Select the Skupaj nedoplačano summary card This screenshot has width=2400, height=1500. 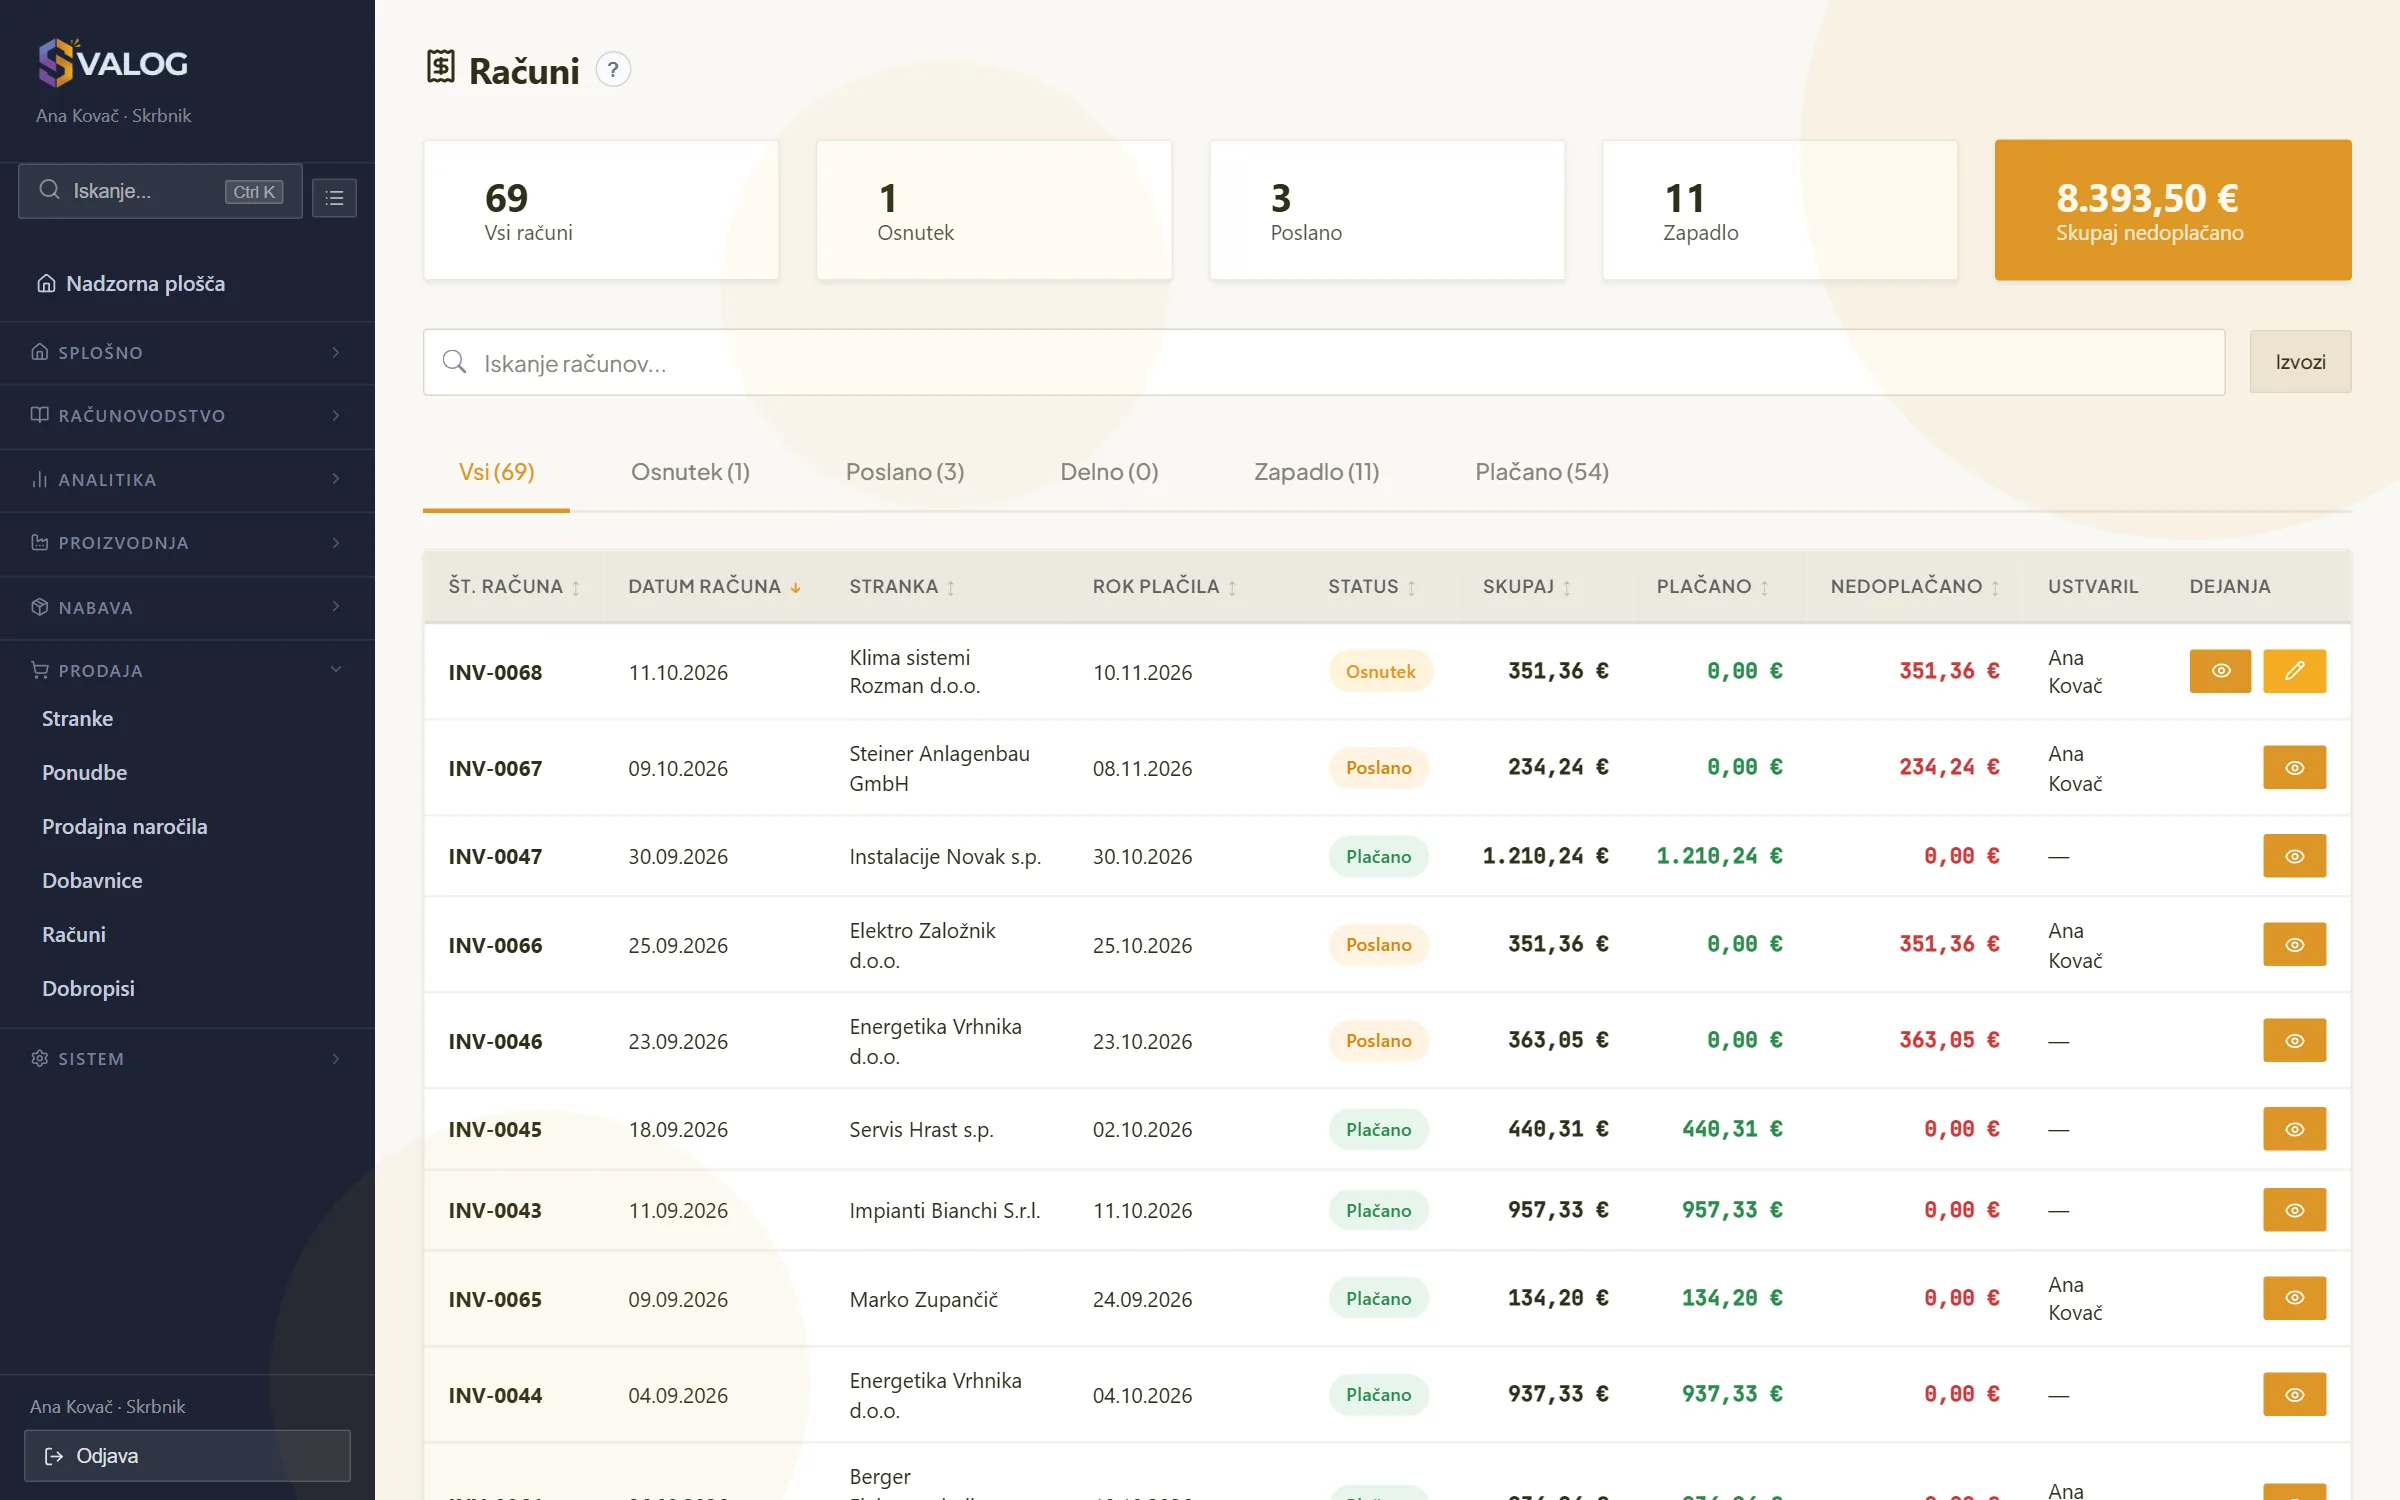click(x=2173, y=210)
